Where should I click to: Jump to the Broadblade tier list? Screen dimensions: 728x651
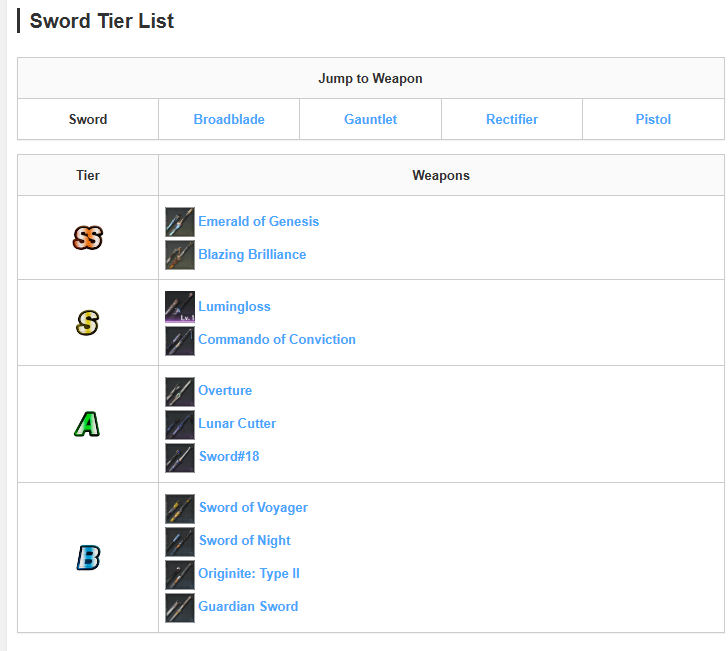tap(229, 119)
